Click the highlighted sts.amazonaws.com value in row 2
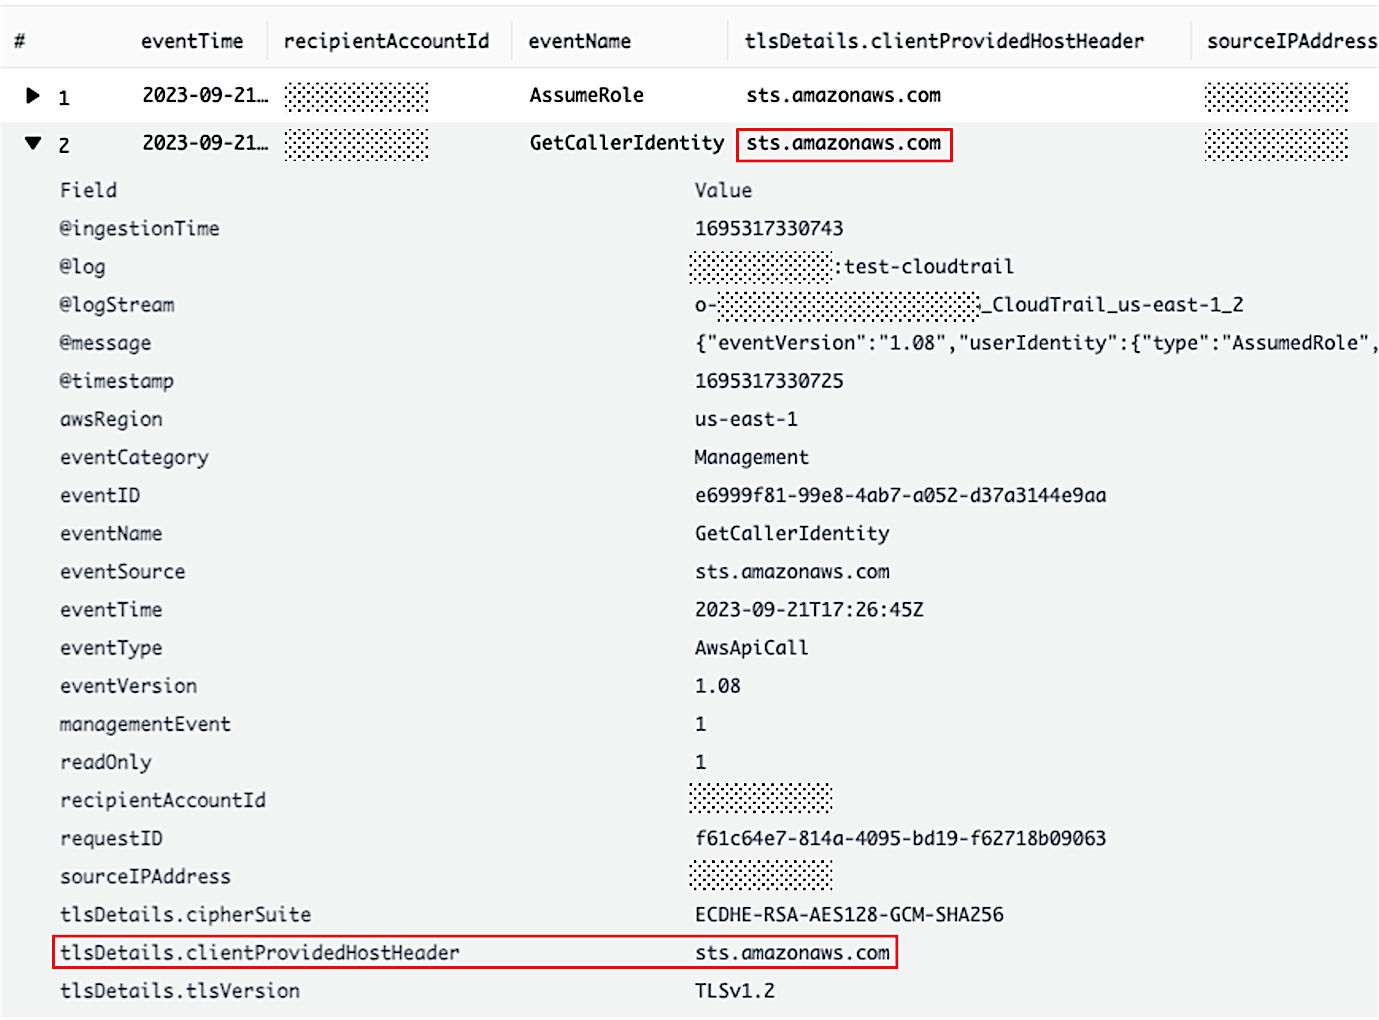 (843, 144)
